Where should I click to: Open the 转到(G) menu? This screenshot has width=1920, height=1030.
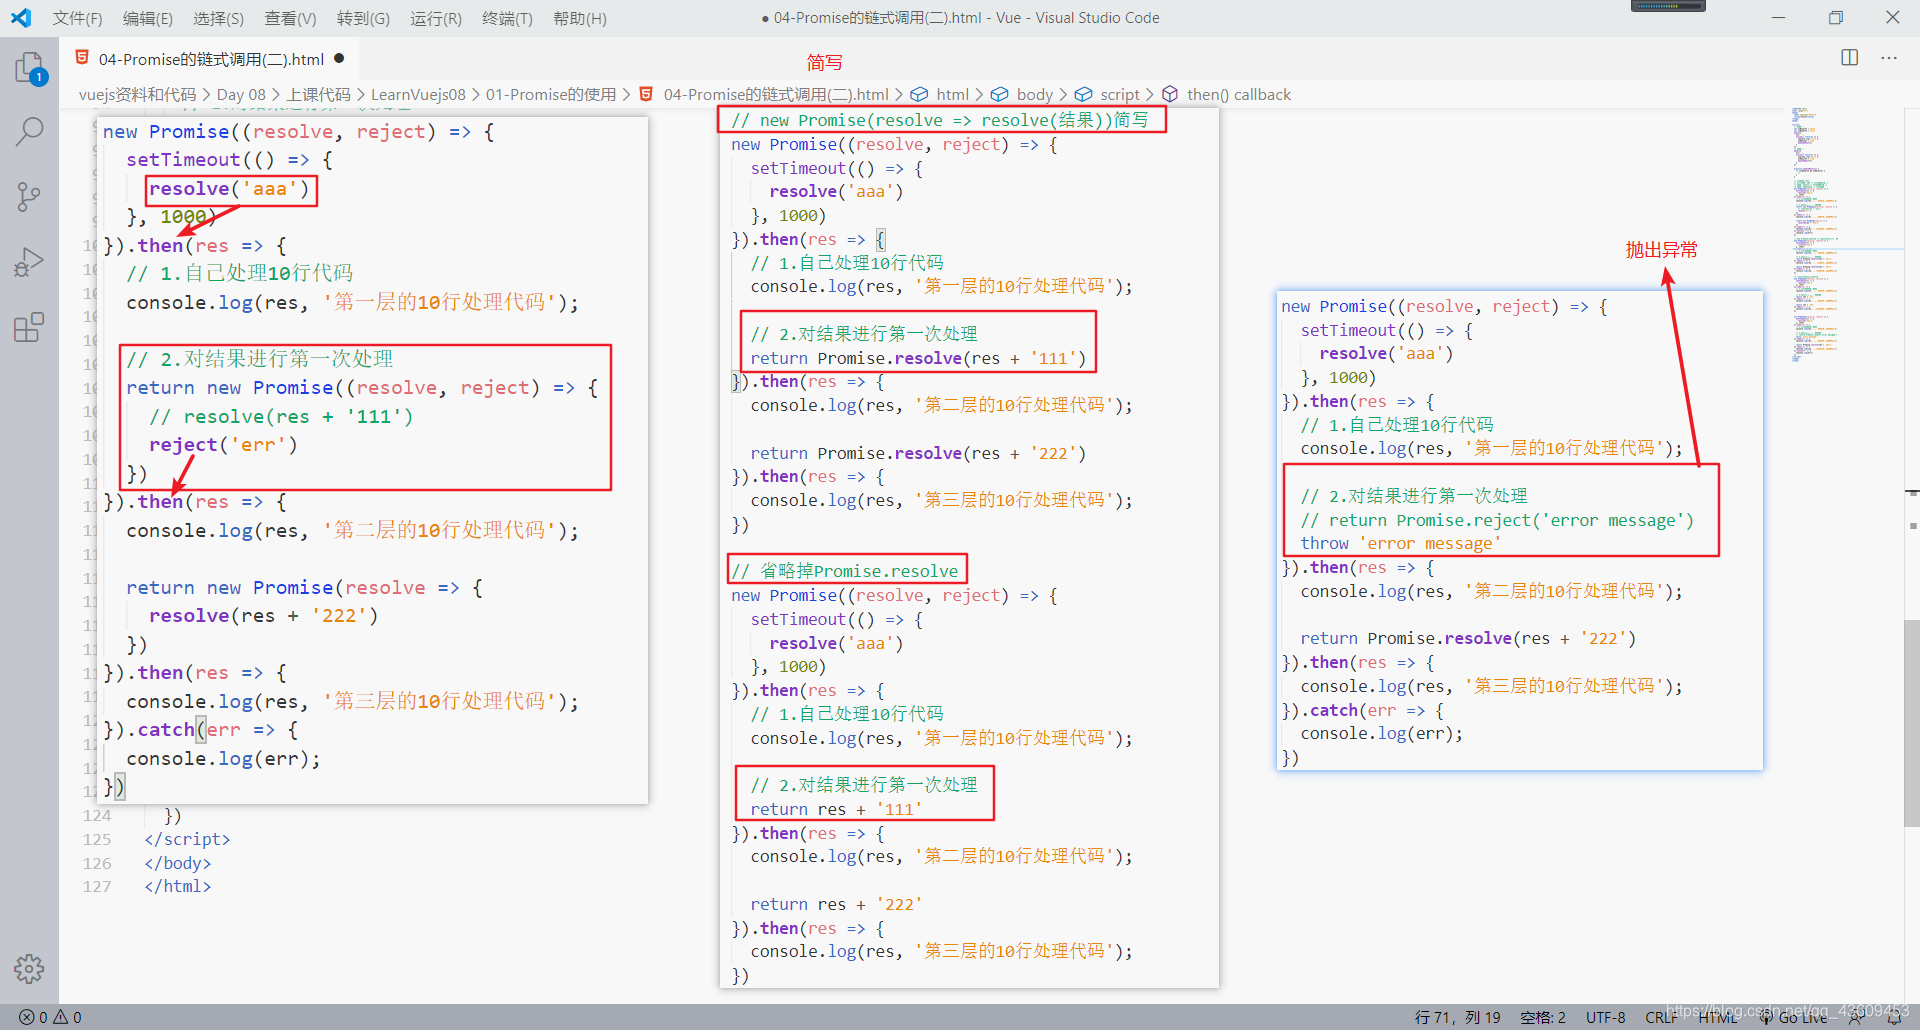point(363,18)
